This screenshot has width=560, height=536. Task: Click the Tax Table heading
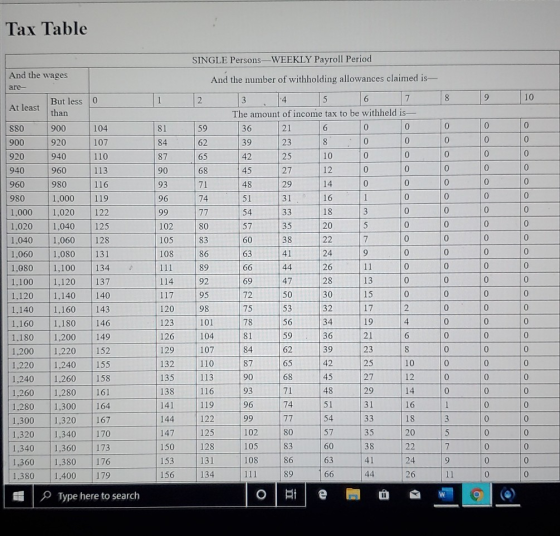click(x=46, y=29)
